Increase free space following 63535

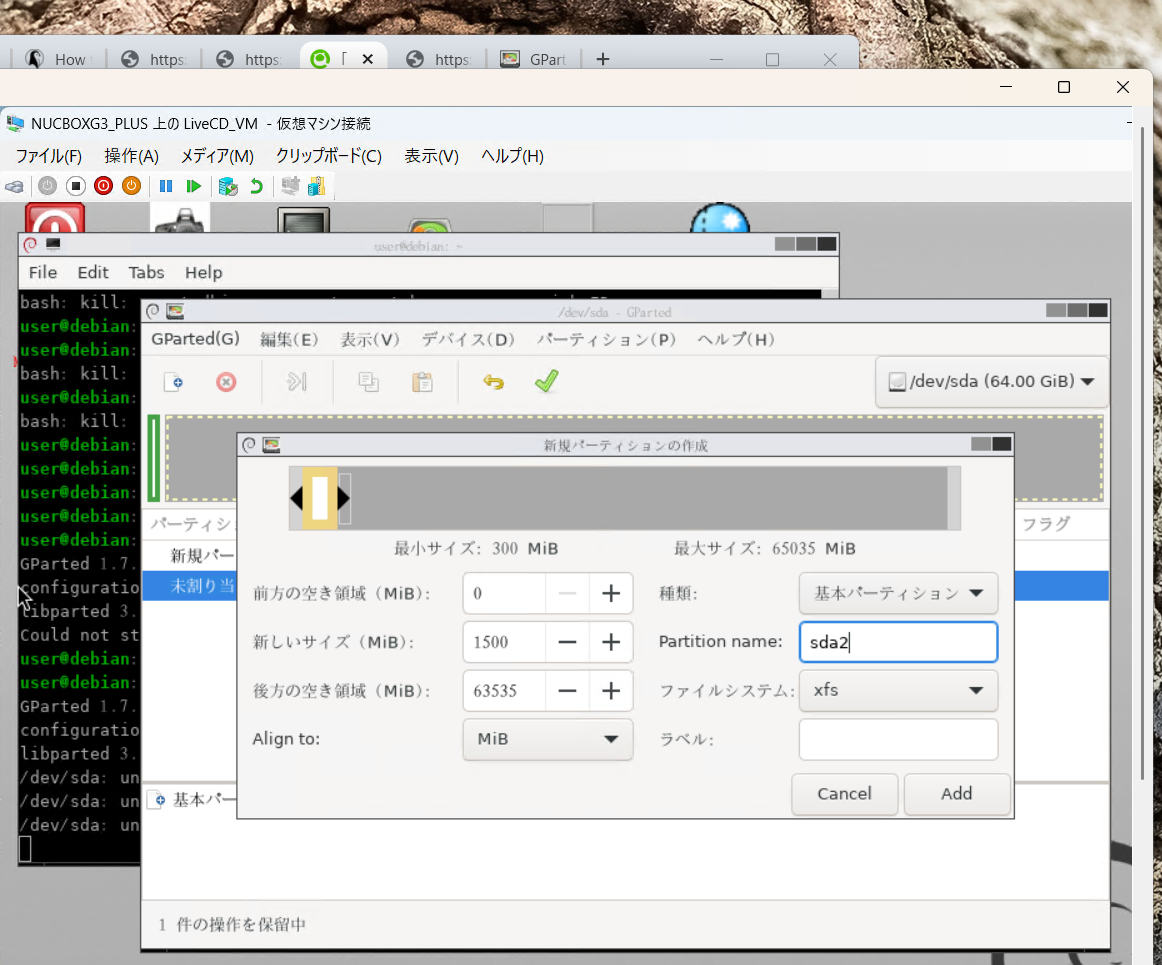coord(611,691)
